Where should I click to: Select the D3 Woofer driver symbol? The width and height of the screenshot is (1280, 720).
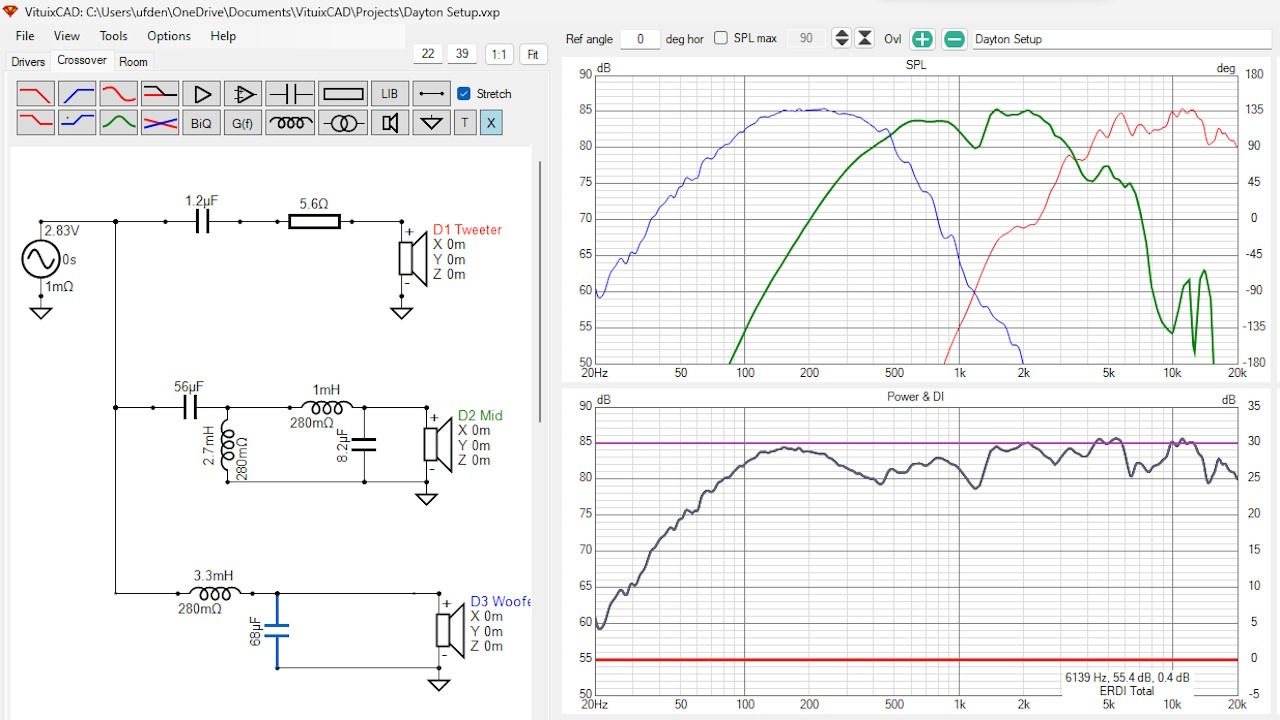coord(451,630)
